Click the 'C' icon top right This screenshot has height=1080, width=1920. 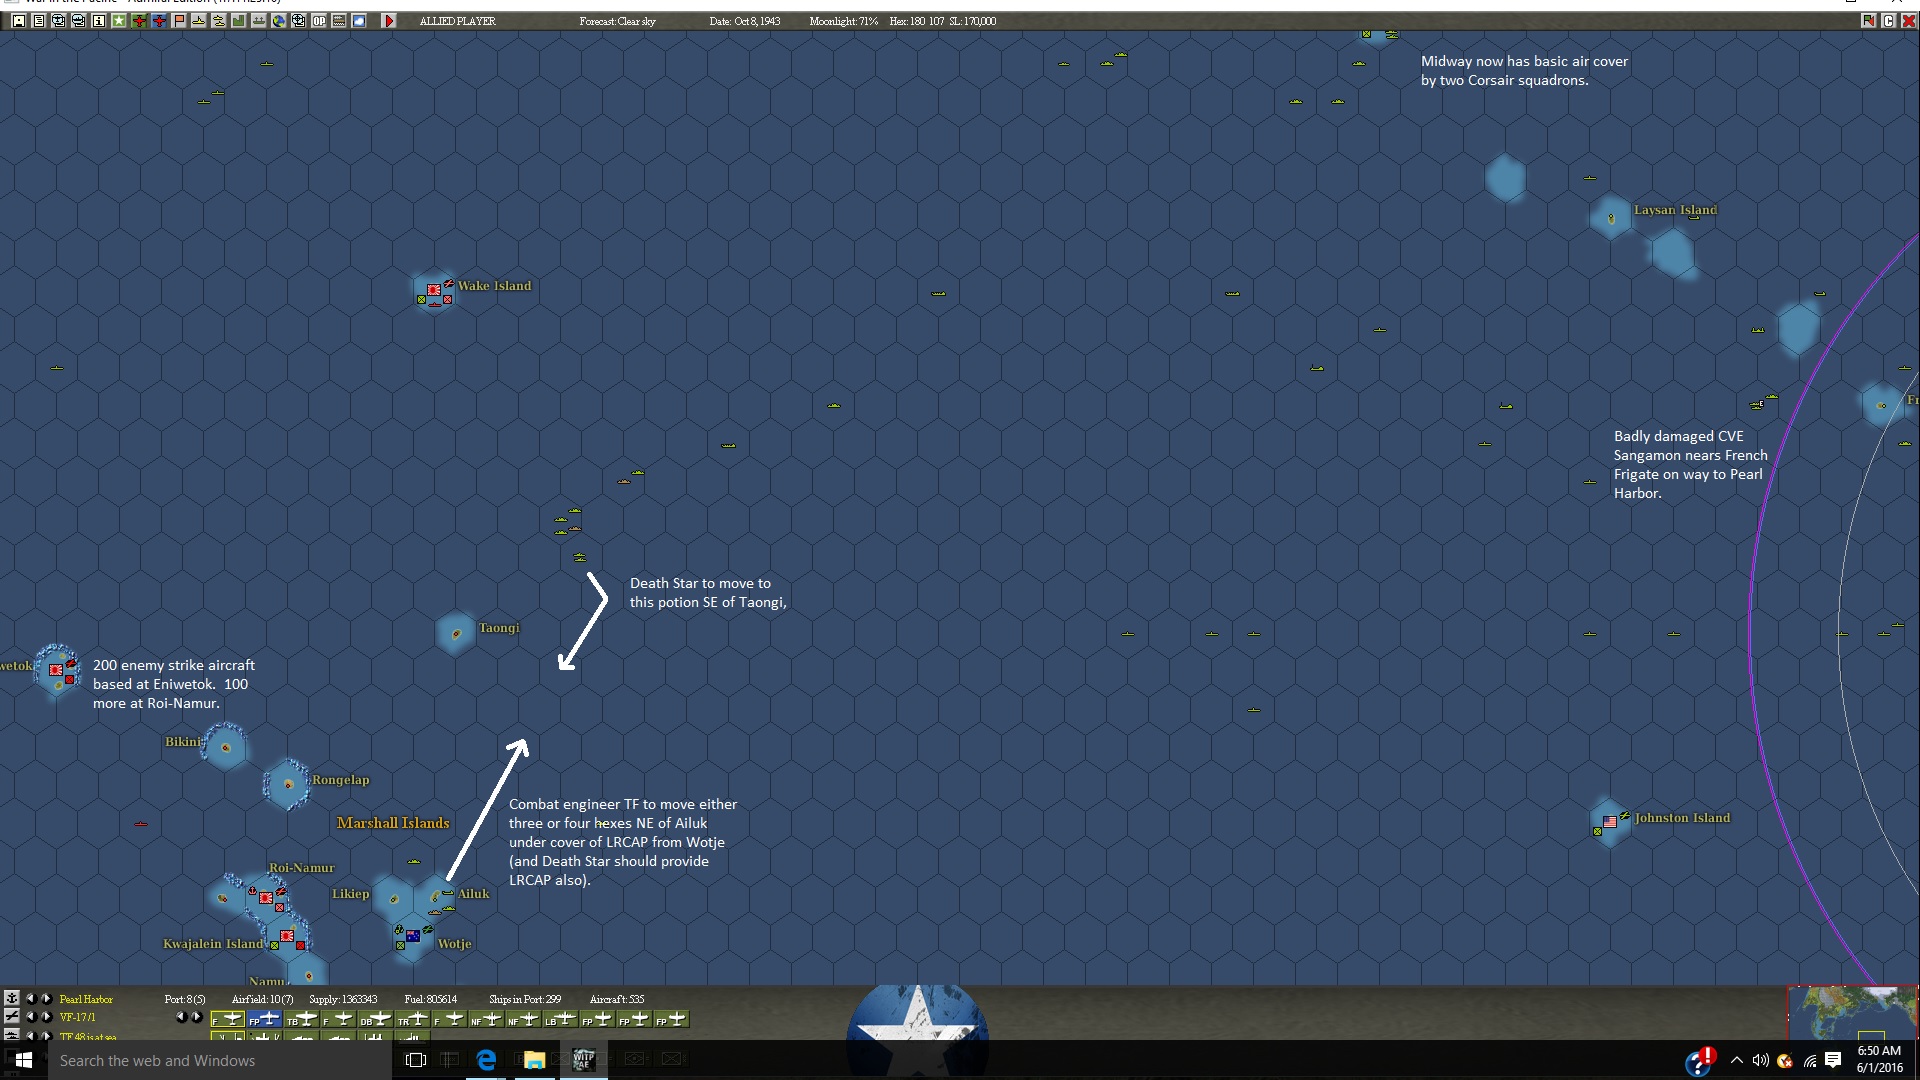point(1888,21)
